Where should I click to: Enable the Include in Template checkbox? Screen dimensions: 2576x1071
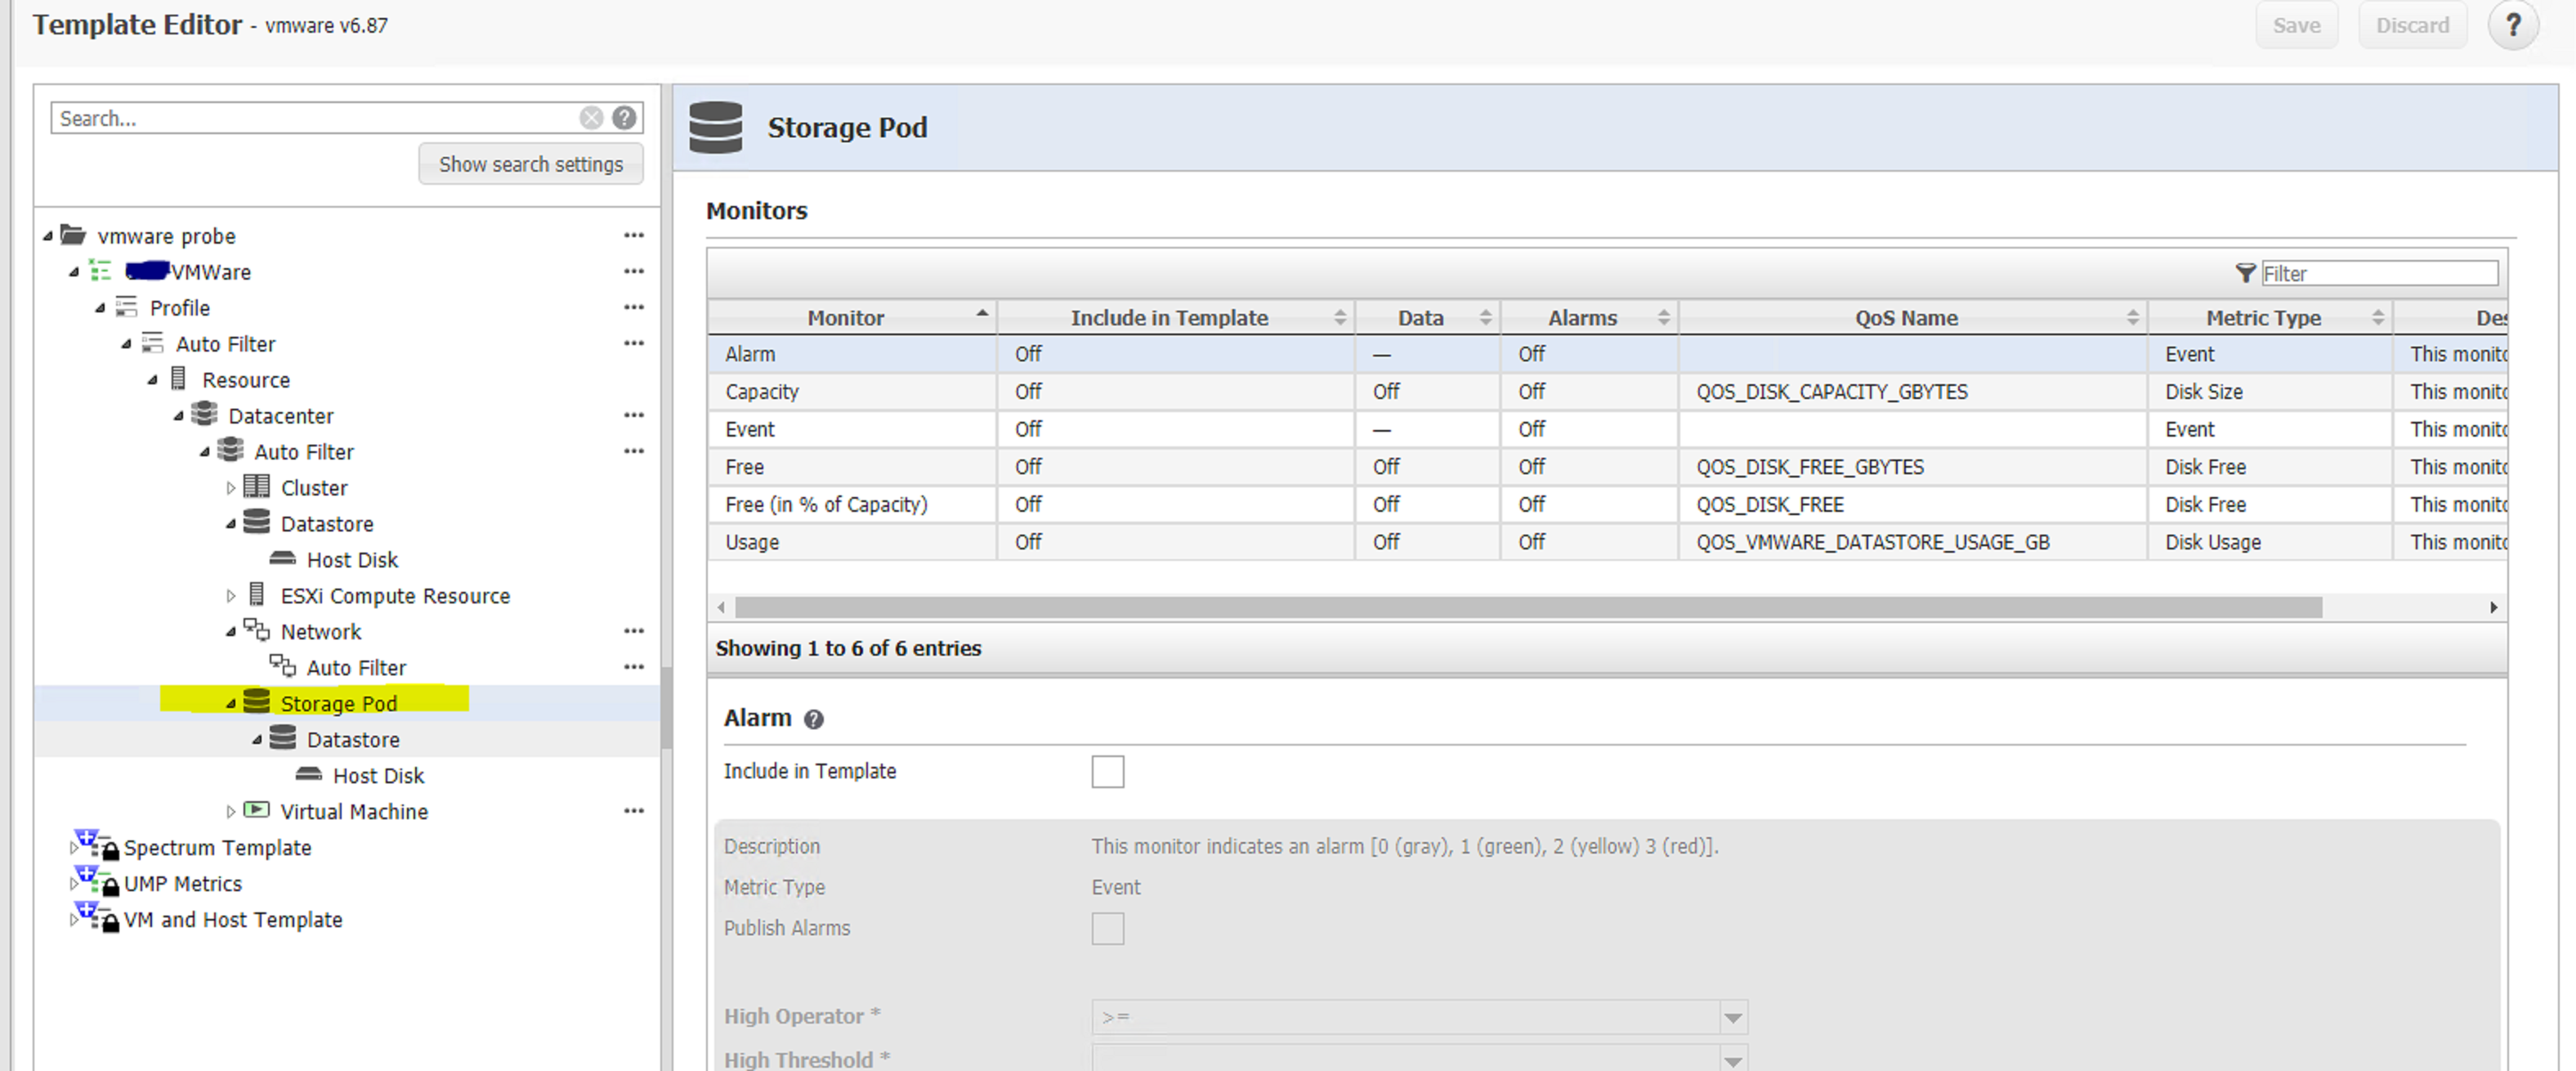[1107, 771]
